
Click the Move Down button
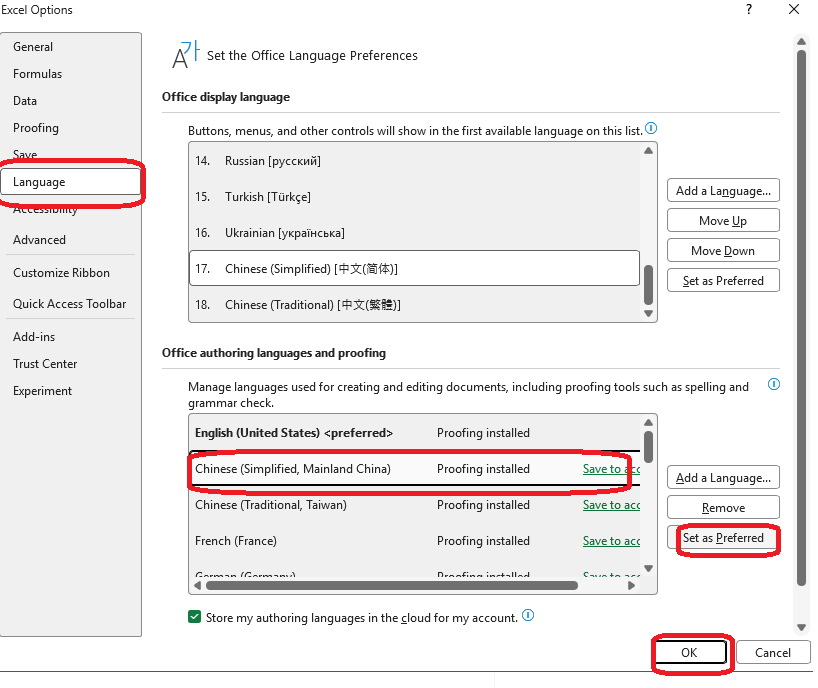(723, 251)
